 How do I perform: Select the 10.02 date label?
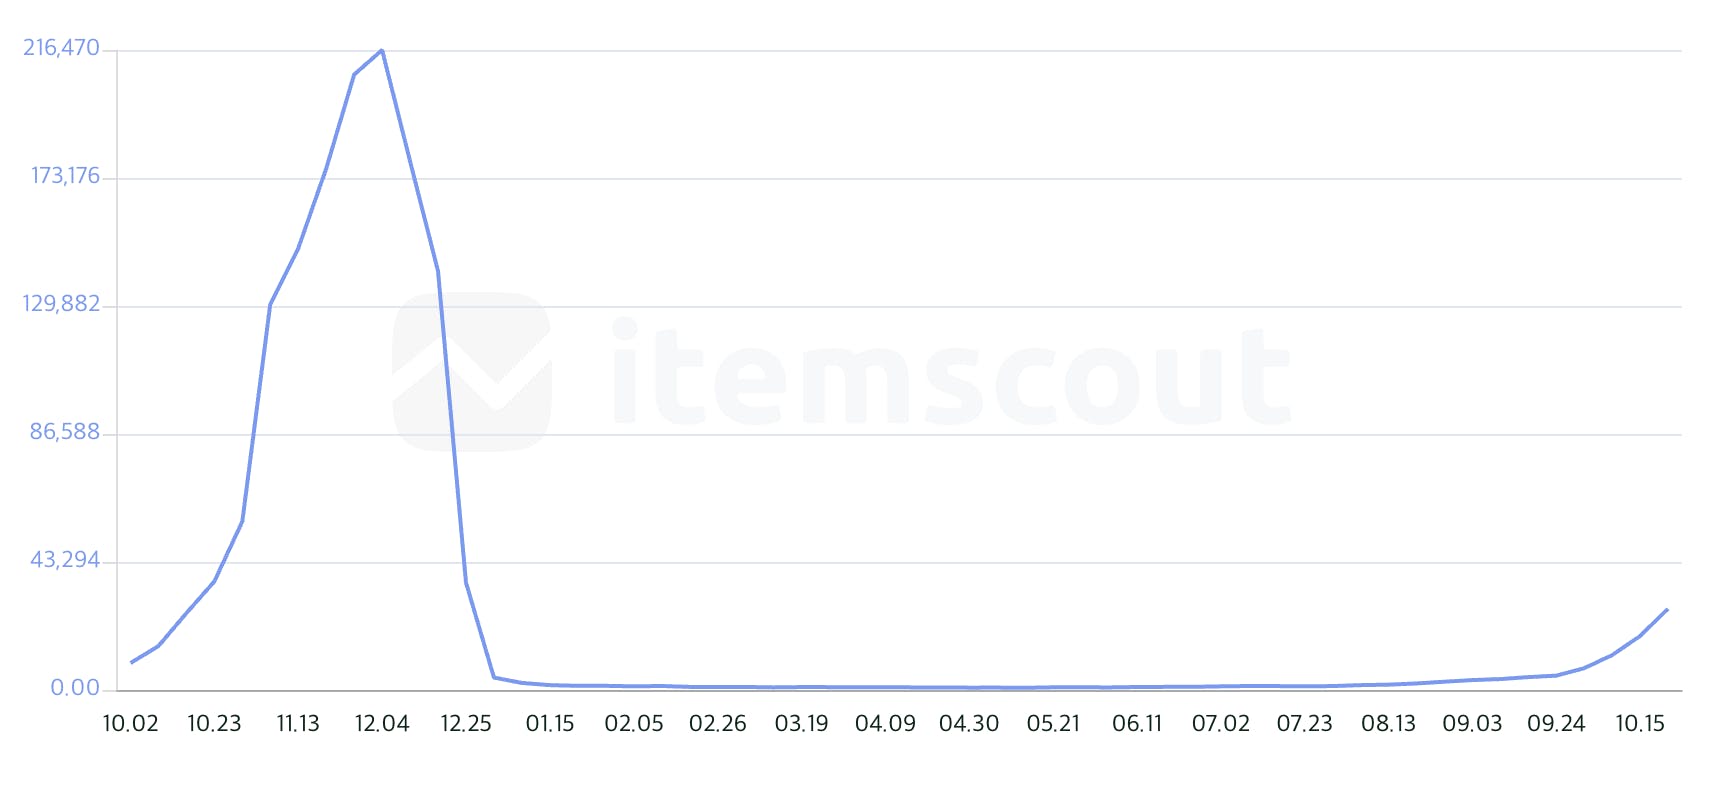pyautogui.click(x=131, y=724)
